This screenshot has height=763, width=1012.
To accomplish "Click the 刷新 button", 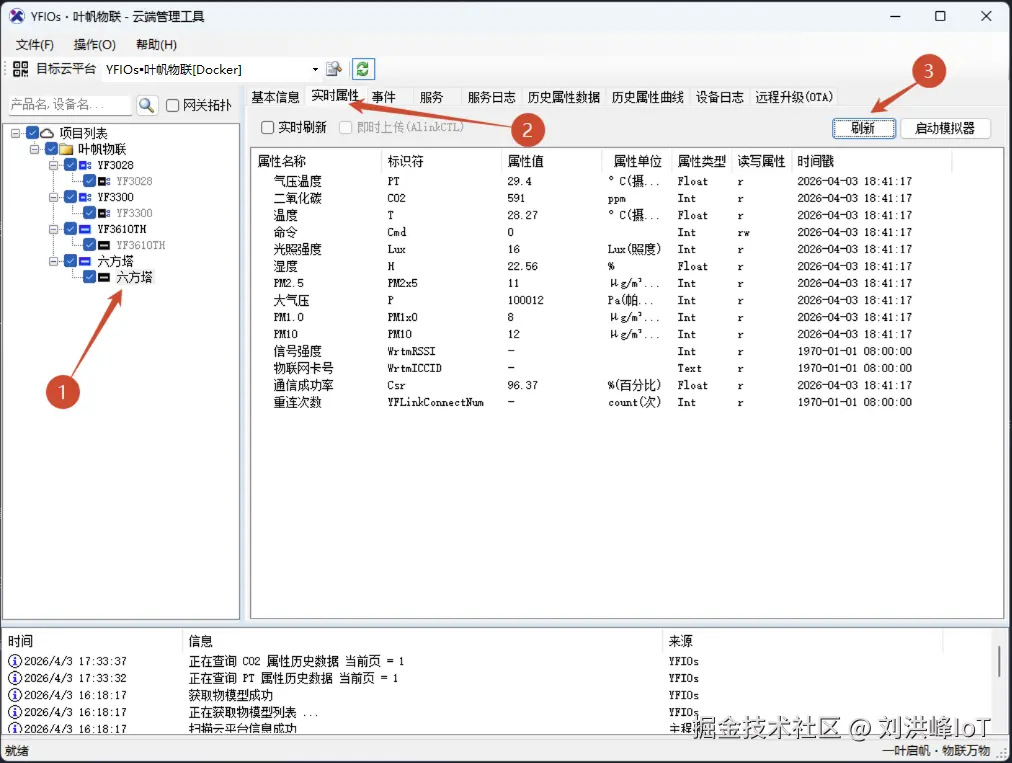I will tap(862, 128).
